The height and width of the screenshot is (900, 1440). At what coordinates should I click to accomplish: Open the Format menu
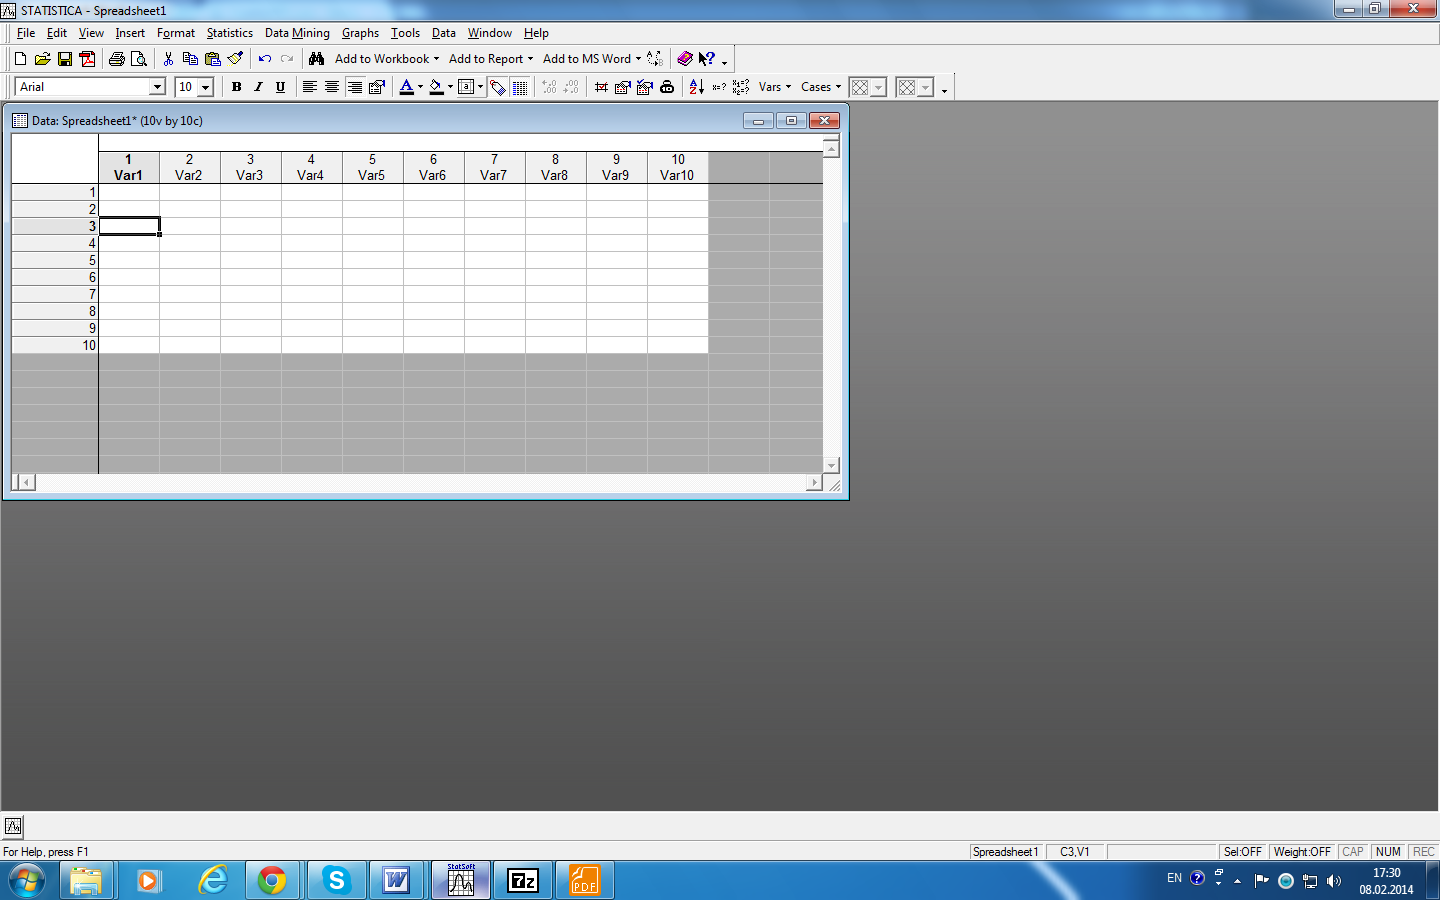176,33
